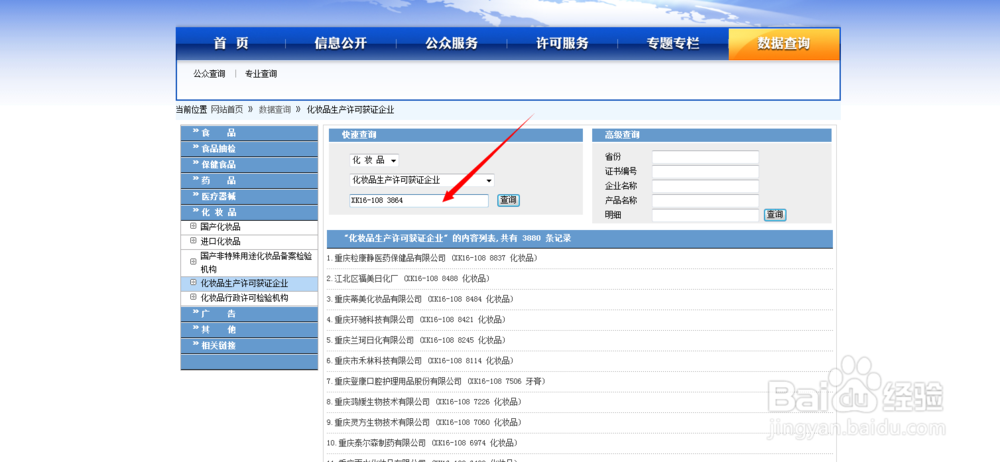
Task: Open the 信息公开 navigation tab
Action: coord(341,44)
